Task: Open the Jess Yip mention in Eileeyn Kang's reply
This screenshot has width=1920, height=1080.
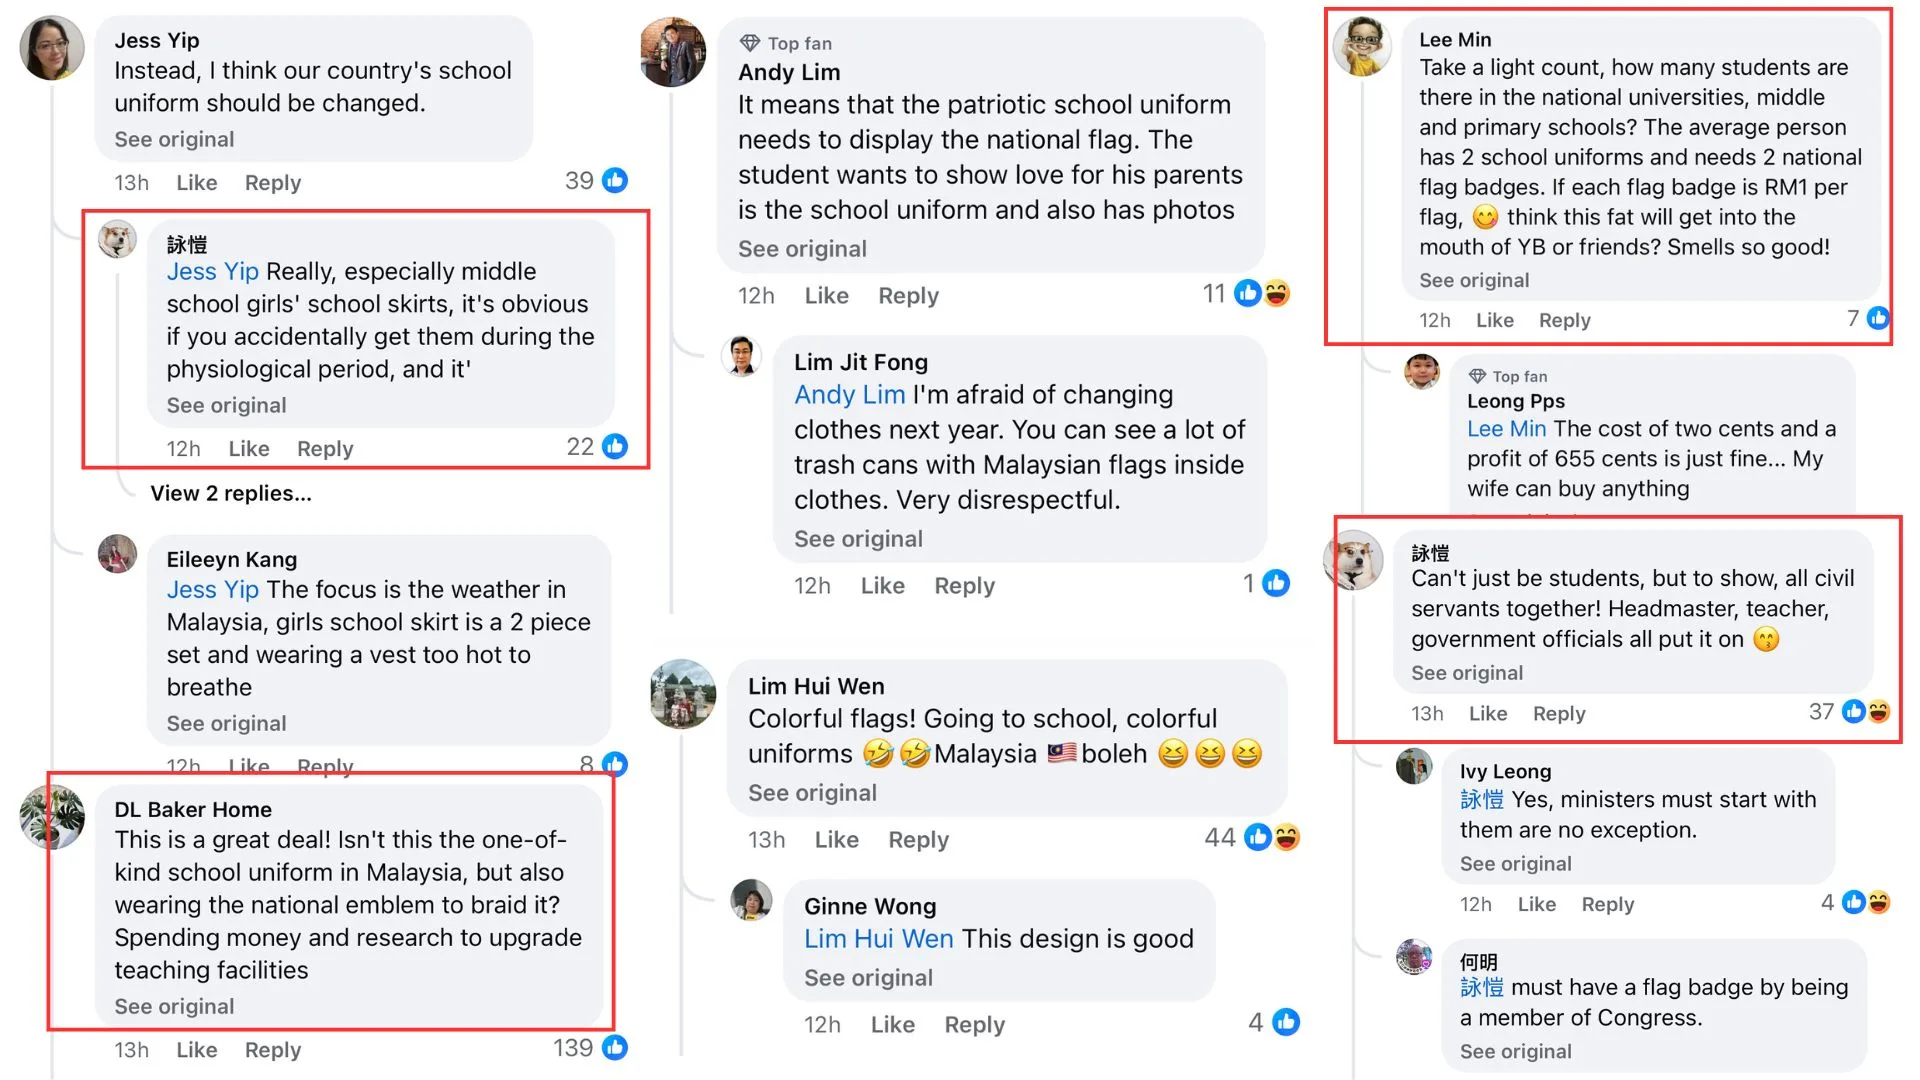Action: click(212, 590)
